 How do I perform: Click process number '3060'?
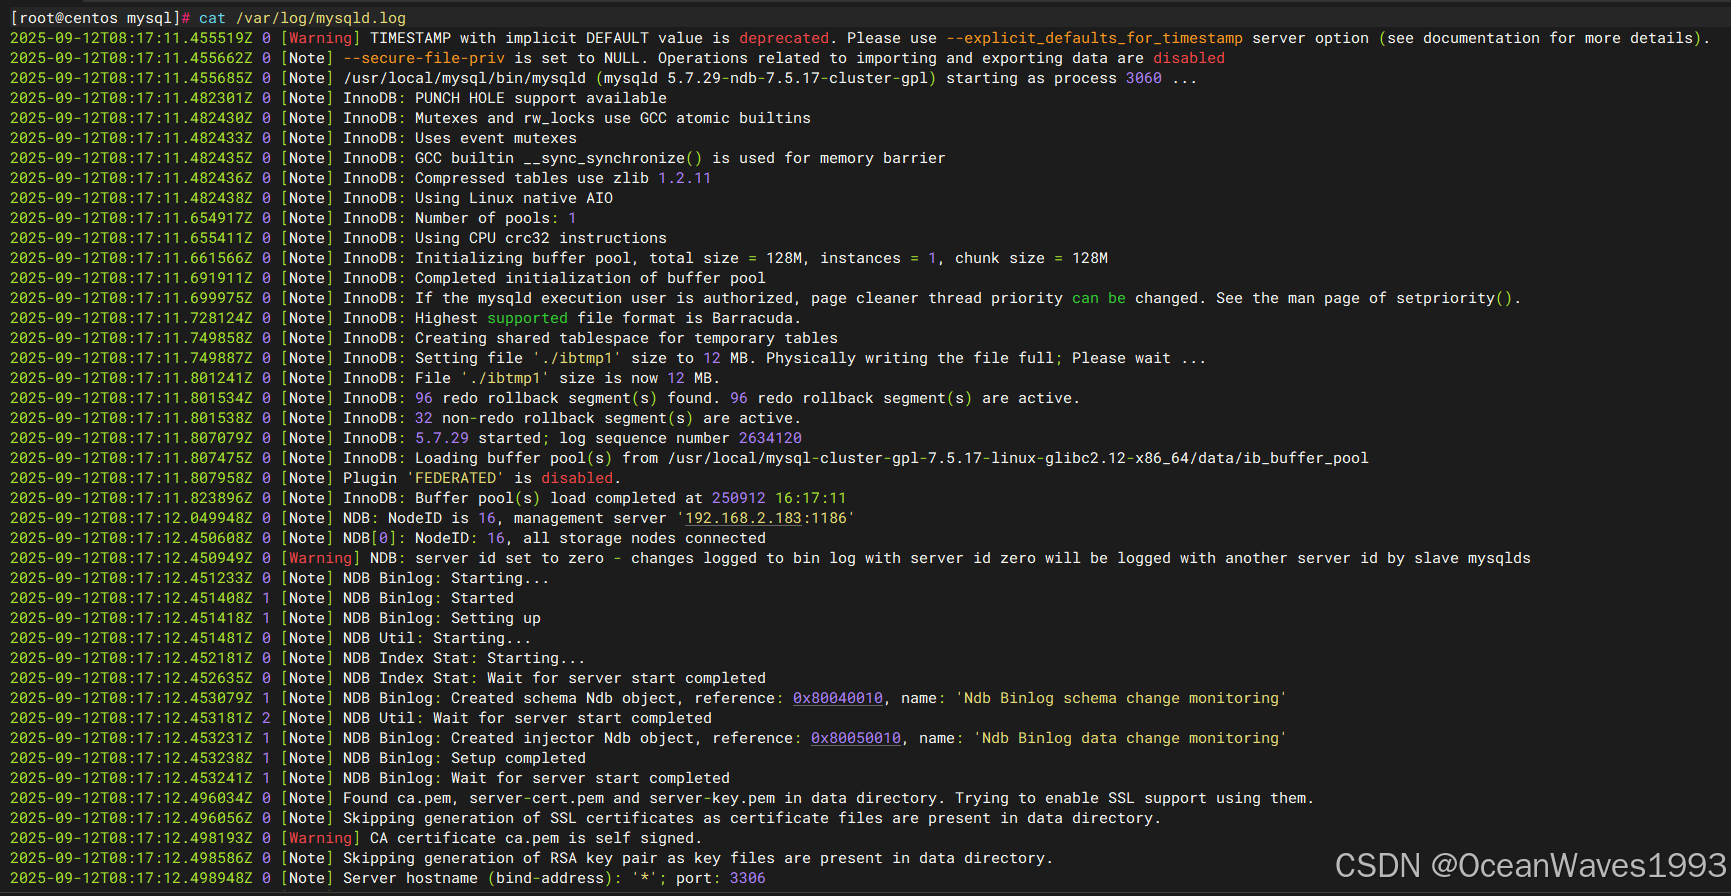coord(1144,78)
